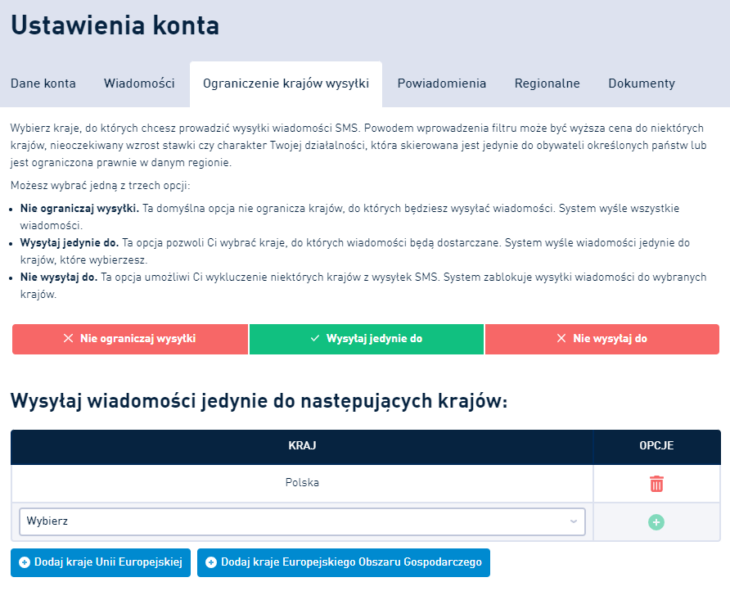Click bold text Nie ograniczaj wysyłki. in list
This screenshot has width=730, height=591.
[80, 209]
